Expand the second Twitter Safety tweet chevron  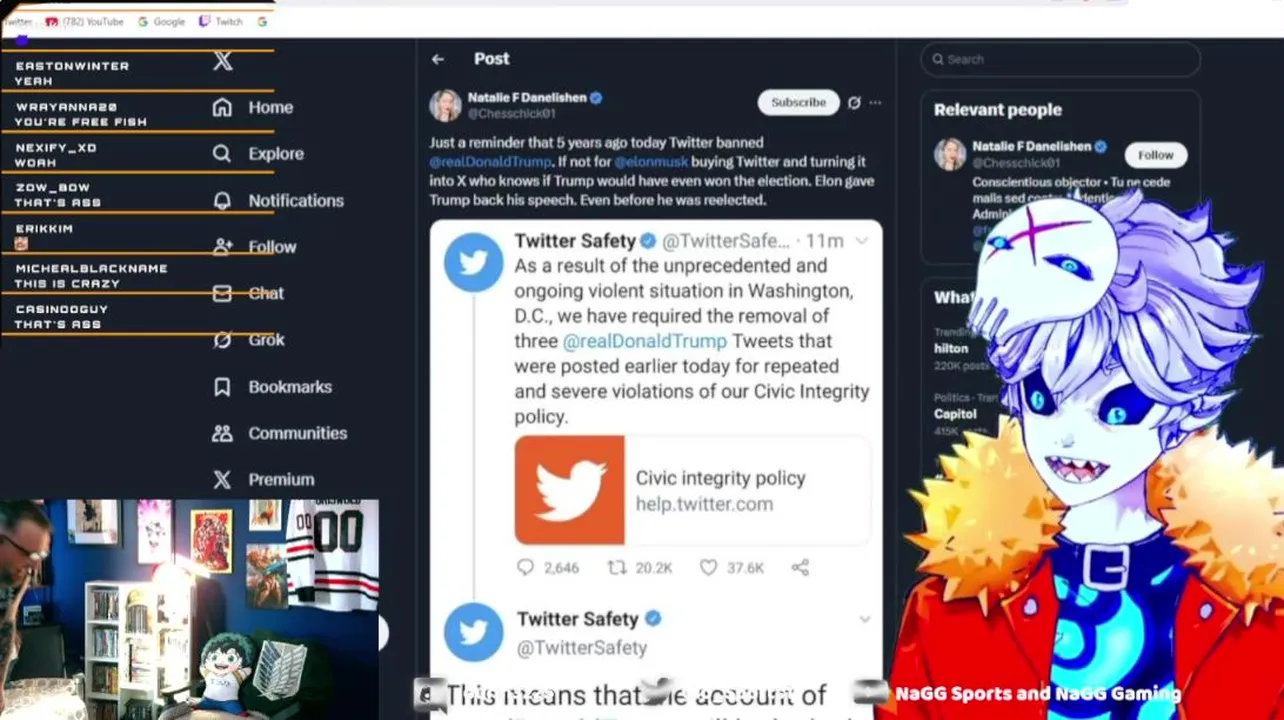pyautogui.click(x=865, y=619)
